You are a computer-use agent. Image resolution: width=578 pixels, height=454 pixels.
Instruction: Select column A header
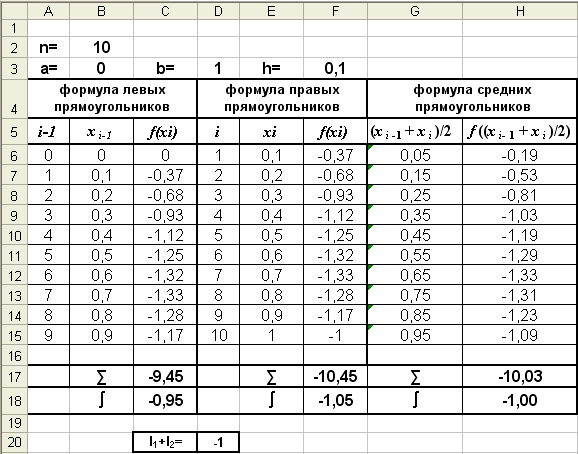pos(48,11)
